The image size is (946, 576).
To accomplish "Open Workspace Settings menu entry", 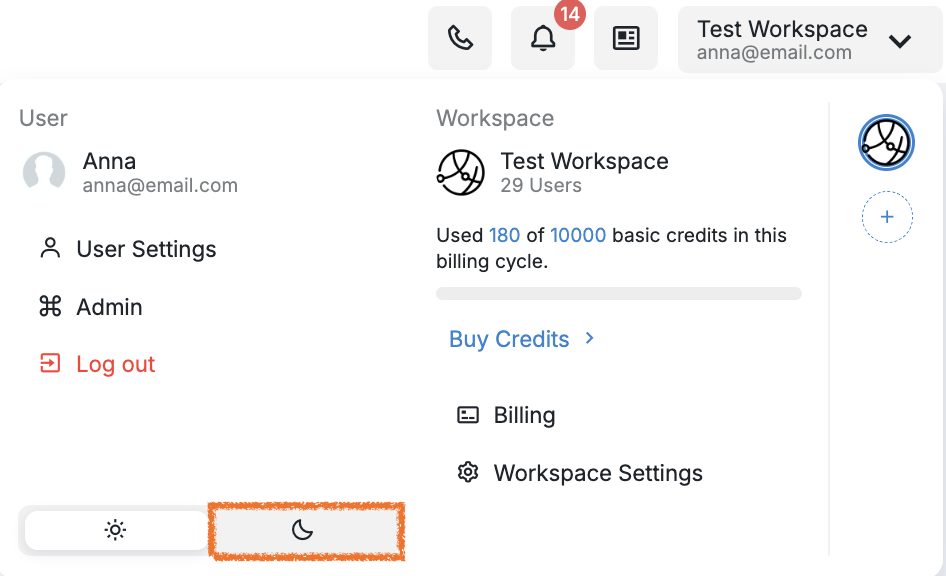I will click(580, 472).
